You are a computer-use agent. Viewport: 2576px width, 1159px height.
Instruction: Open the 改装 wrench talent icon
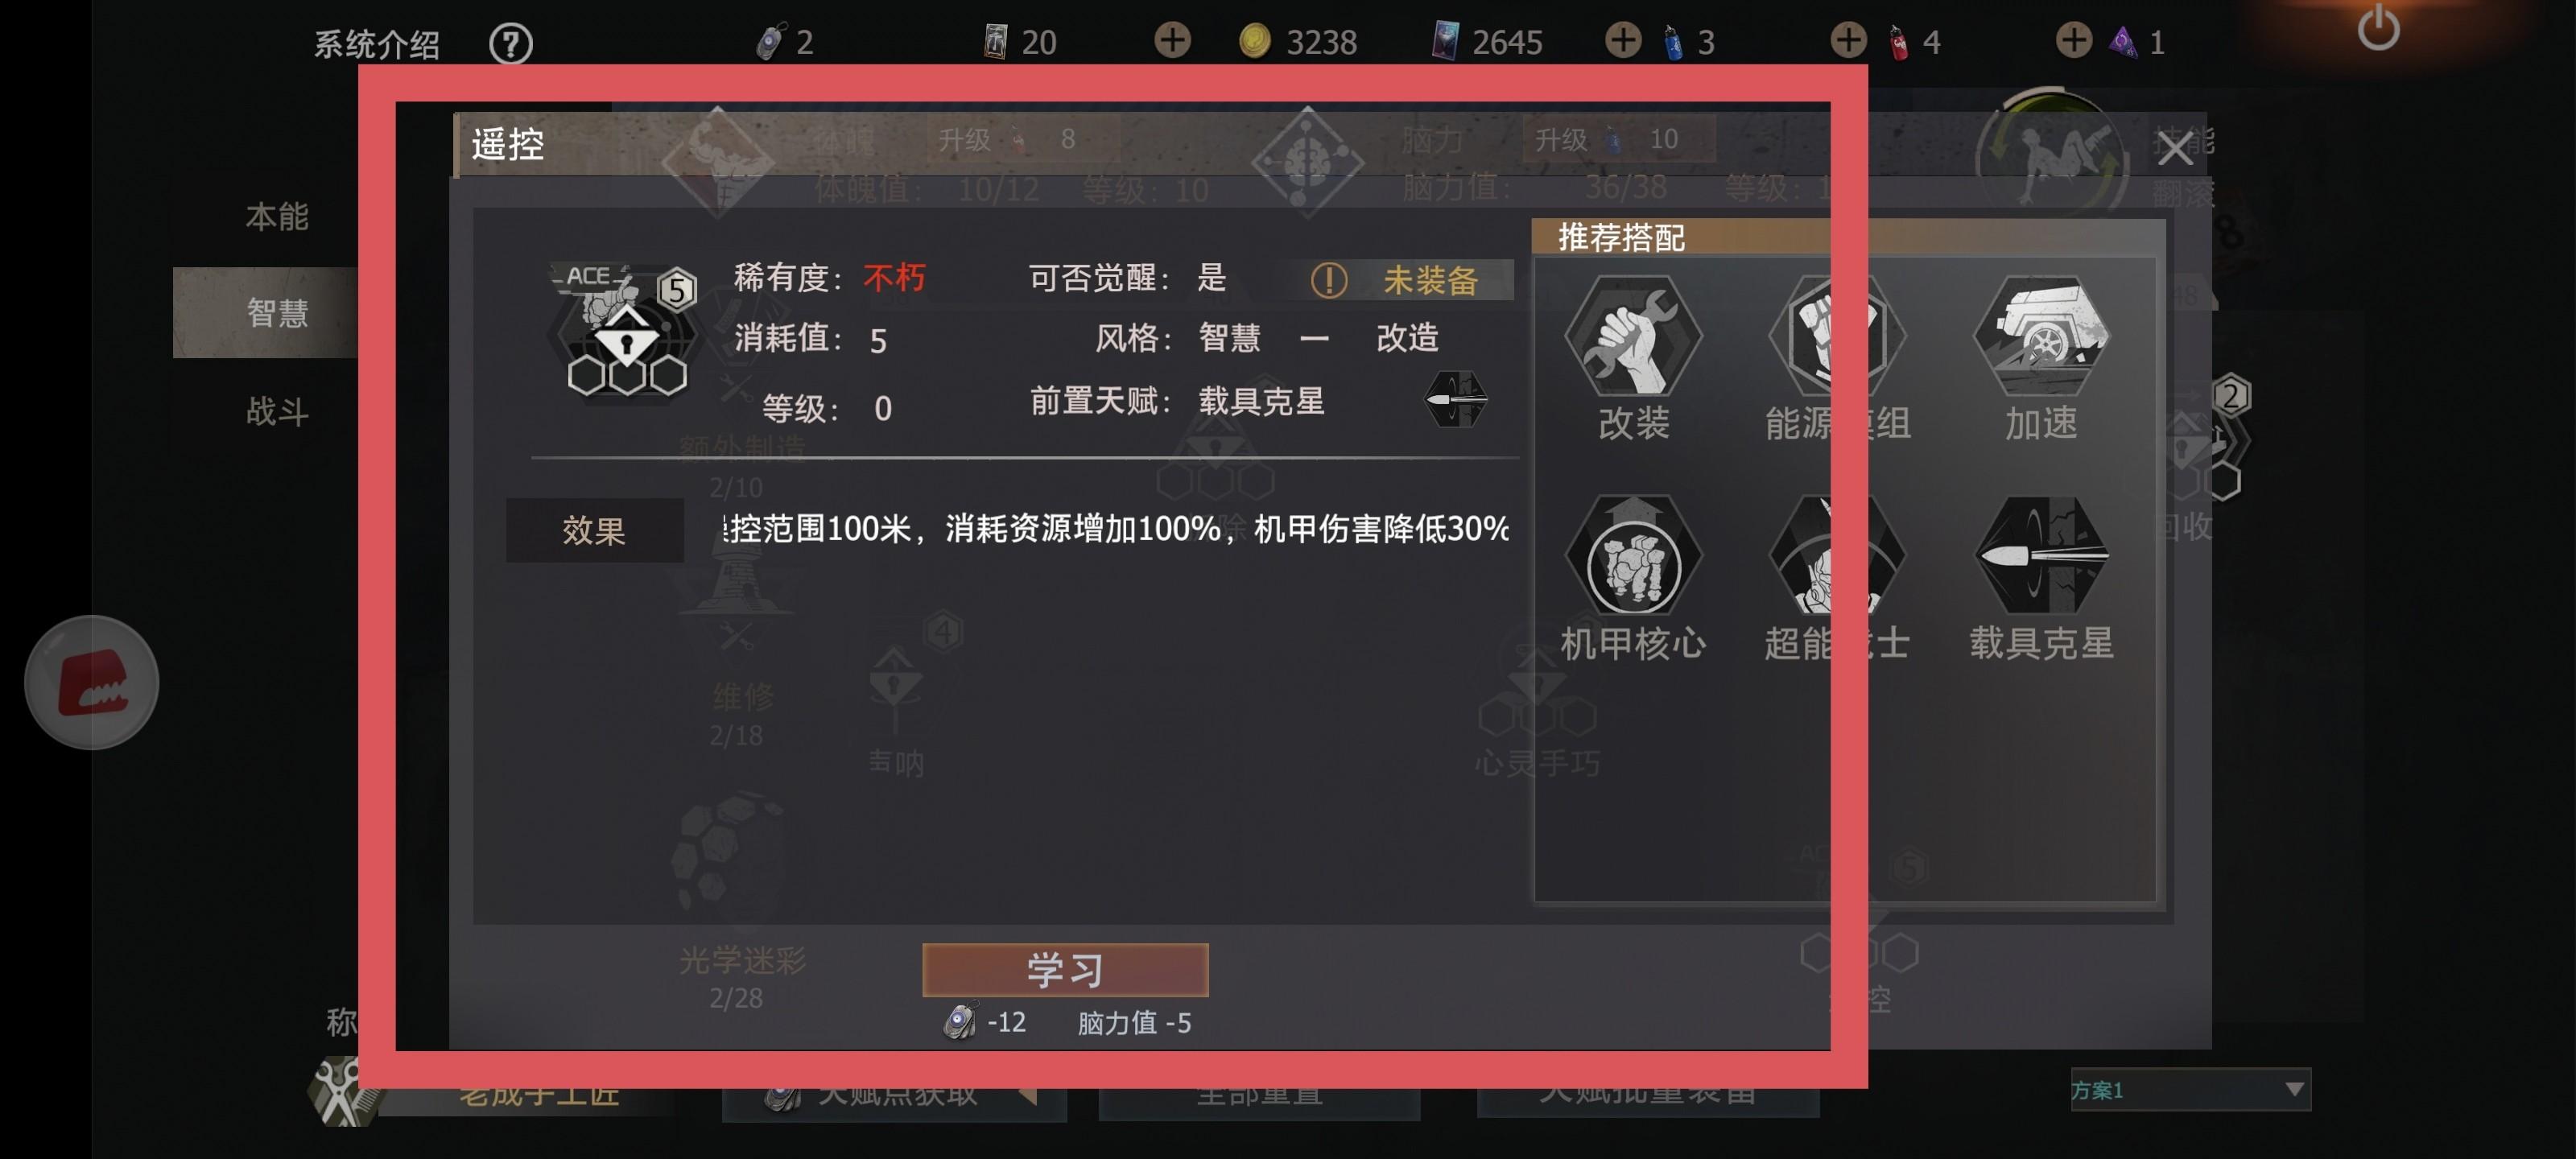[x=1633, y=335]
